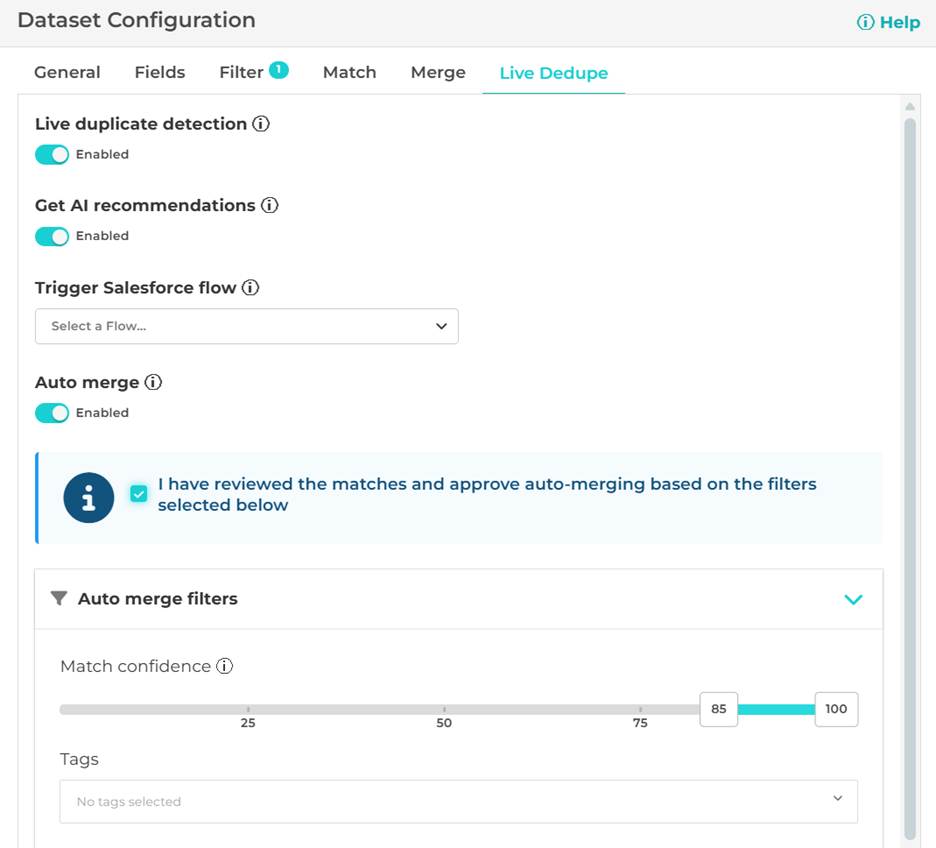Click info icon beside Live duplicate detection
This screenshot has height=848, width=936.
(x=261, y=124)
